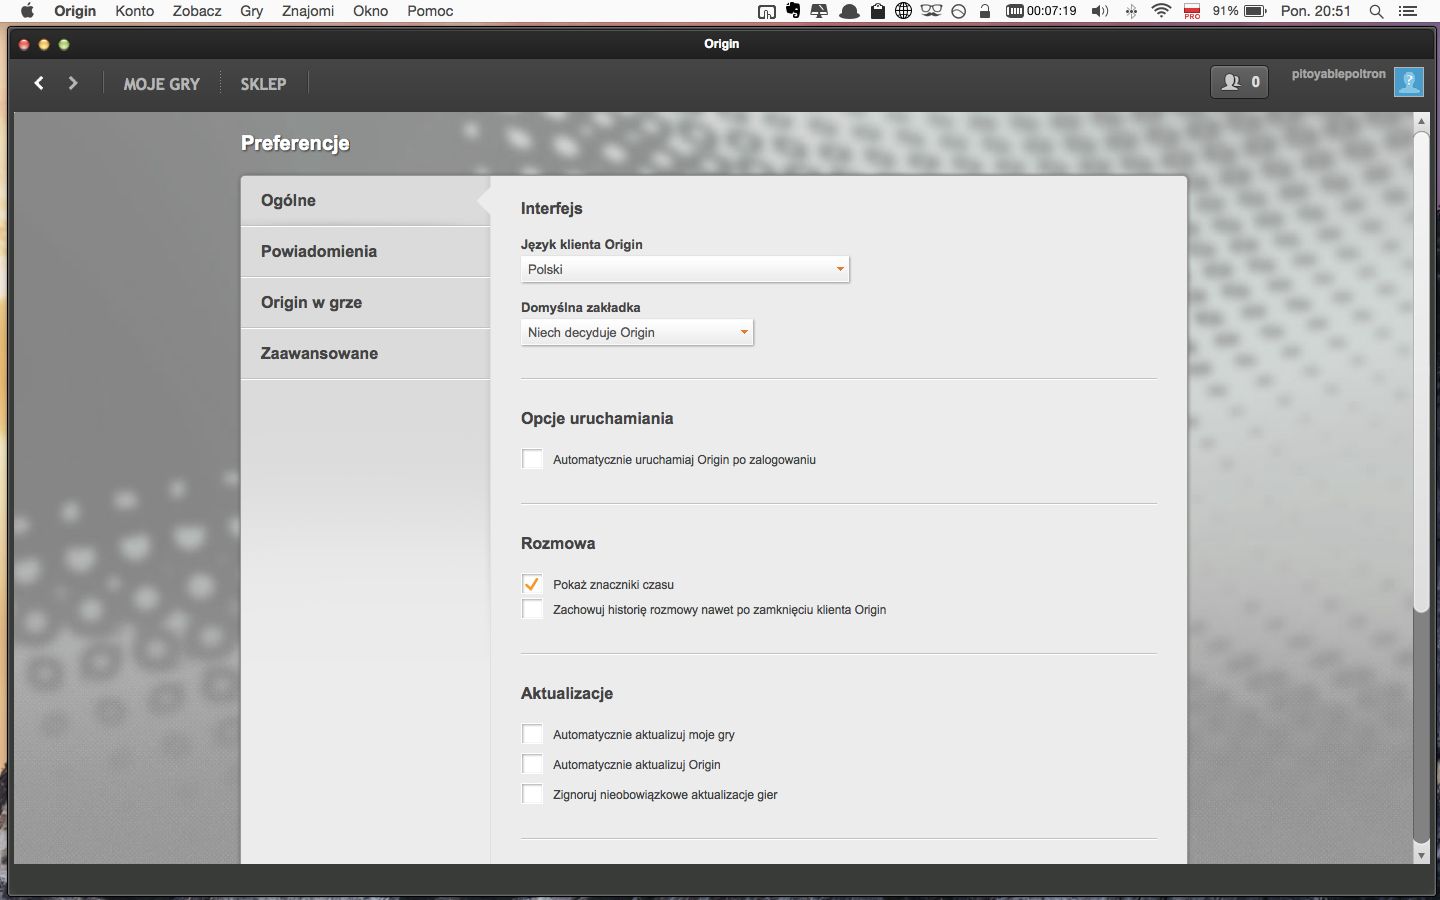Enable Automatycznie uruchamiaj Origin po zalogowaniu

point(532,459)
